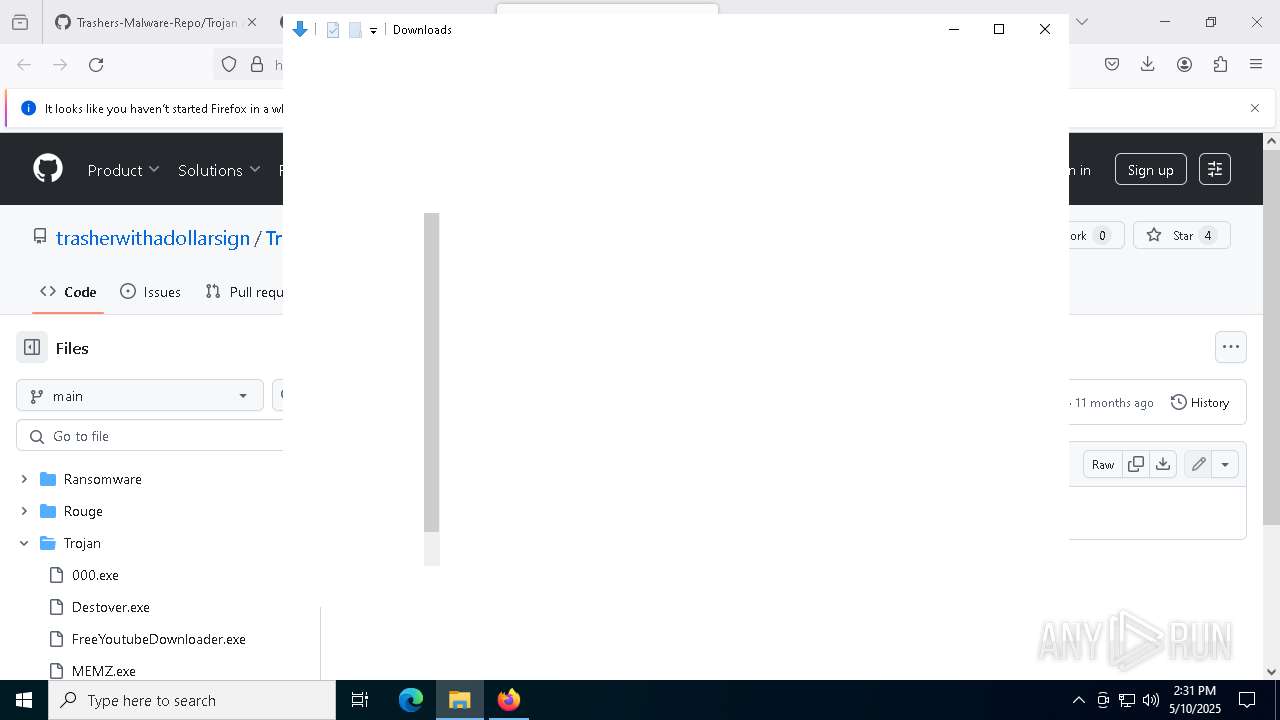The width and height of the screenshot is (1280, 720).
Task: Open the tracking protection shield icon
Action: [x=229, y=64]
